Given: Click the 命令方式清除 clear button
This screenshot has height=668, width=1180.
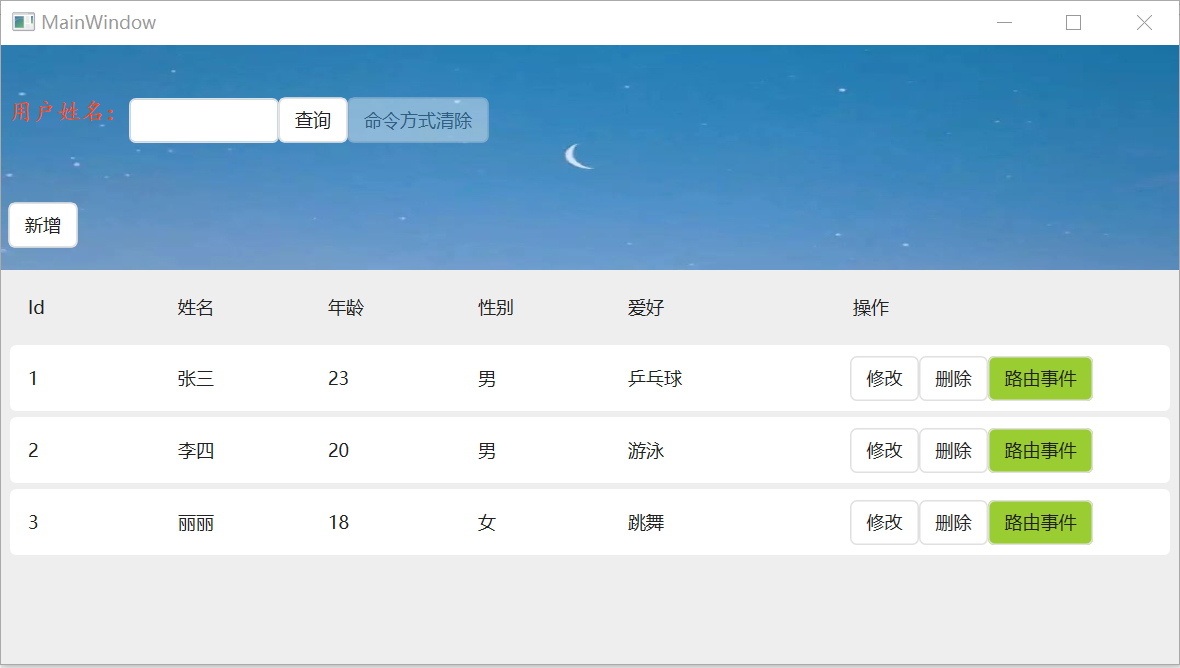Looking at the screenshot, I should 418,119.
